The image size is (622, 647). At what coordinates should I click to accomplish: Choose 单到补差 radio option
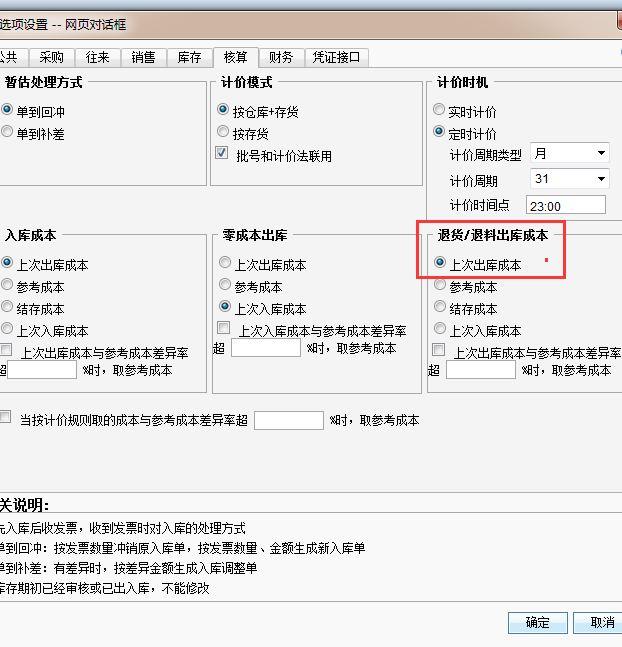pos(7,131)
